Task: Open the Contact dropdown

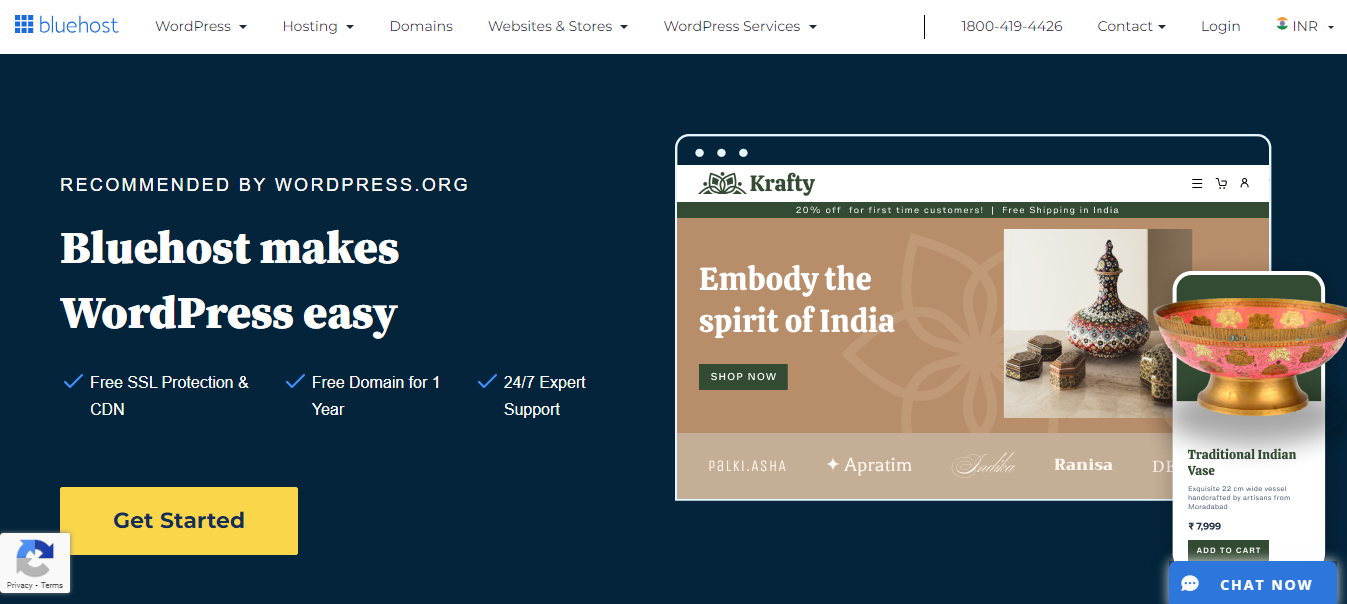Action: point(1131,26)
